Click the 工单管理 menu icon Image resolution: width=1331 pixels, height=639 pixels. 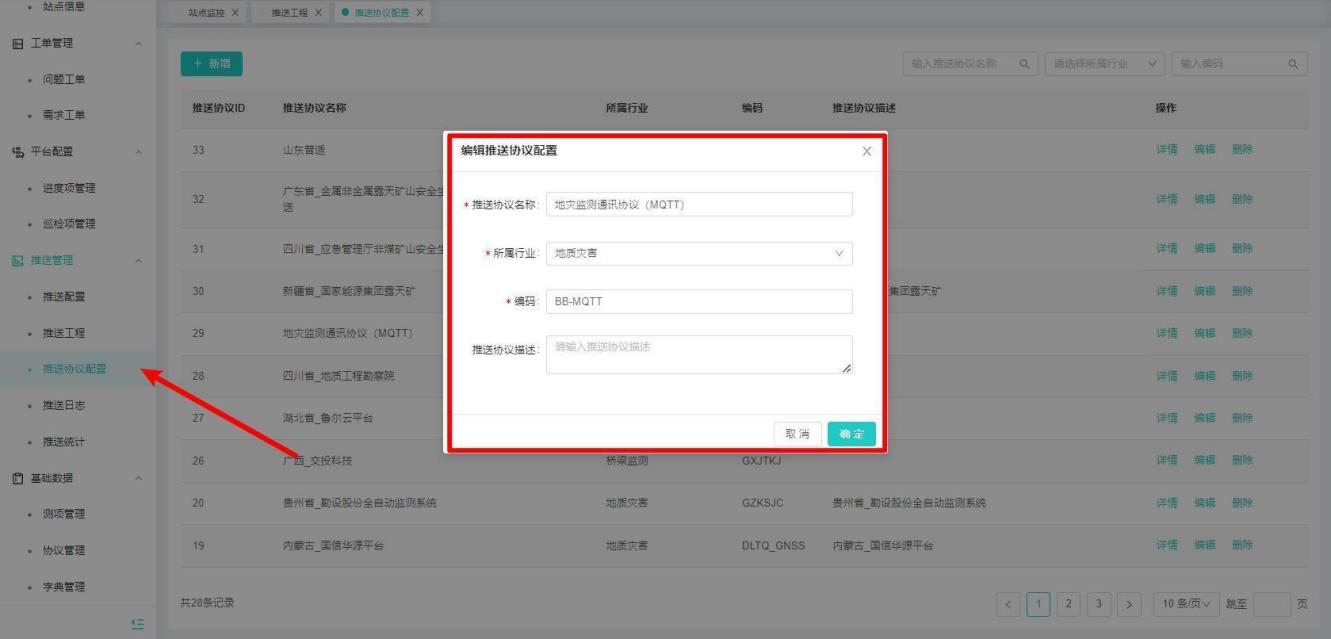17,43
